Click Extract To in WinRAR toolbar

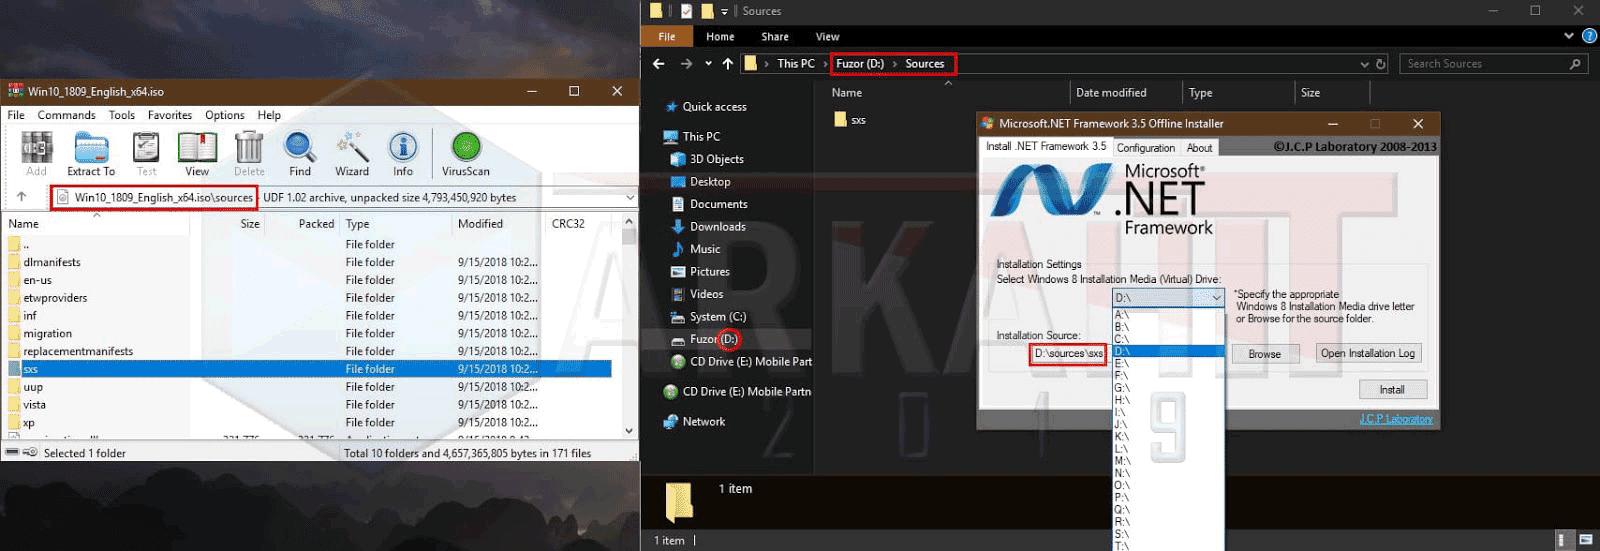(x=91, y=155)
